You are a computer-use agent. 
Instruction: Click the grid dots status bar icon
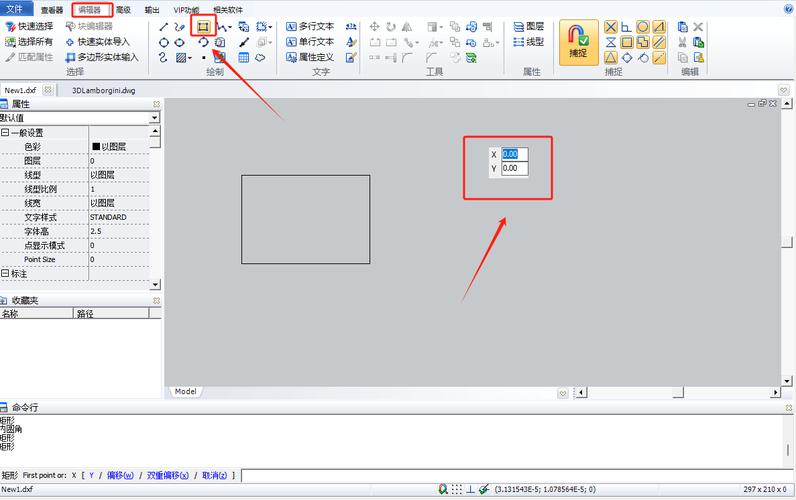coord(457,489)
